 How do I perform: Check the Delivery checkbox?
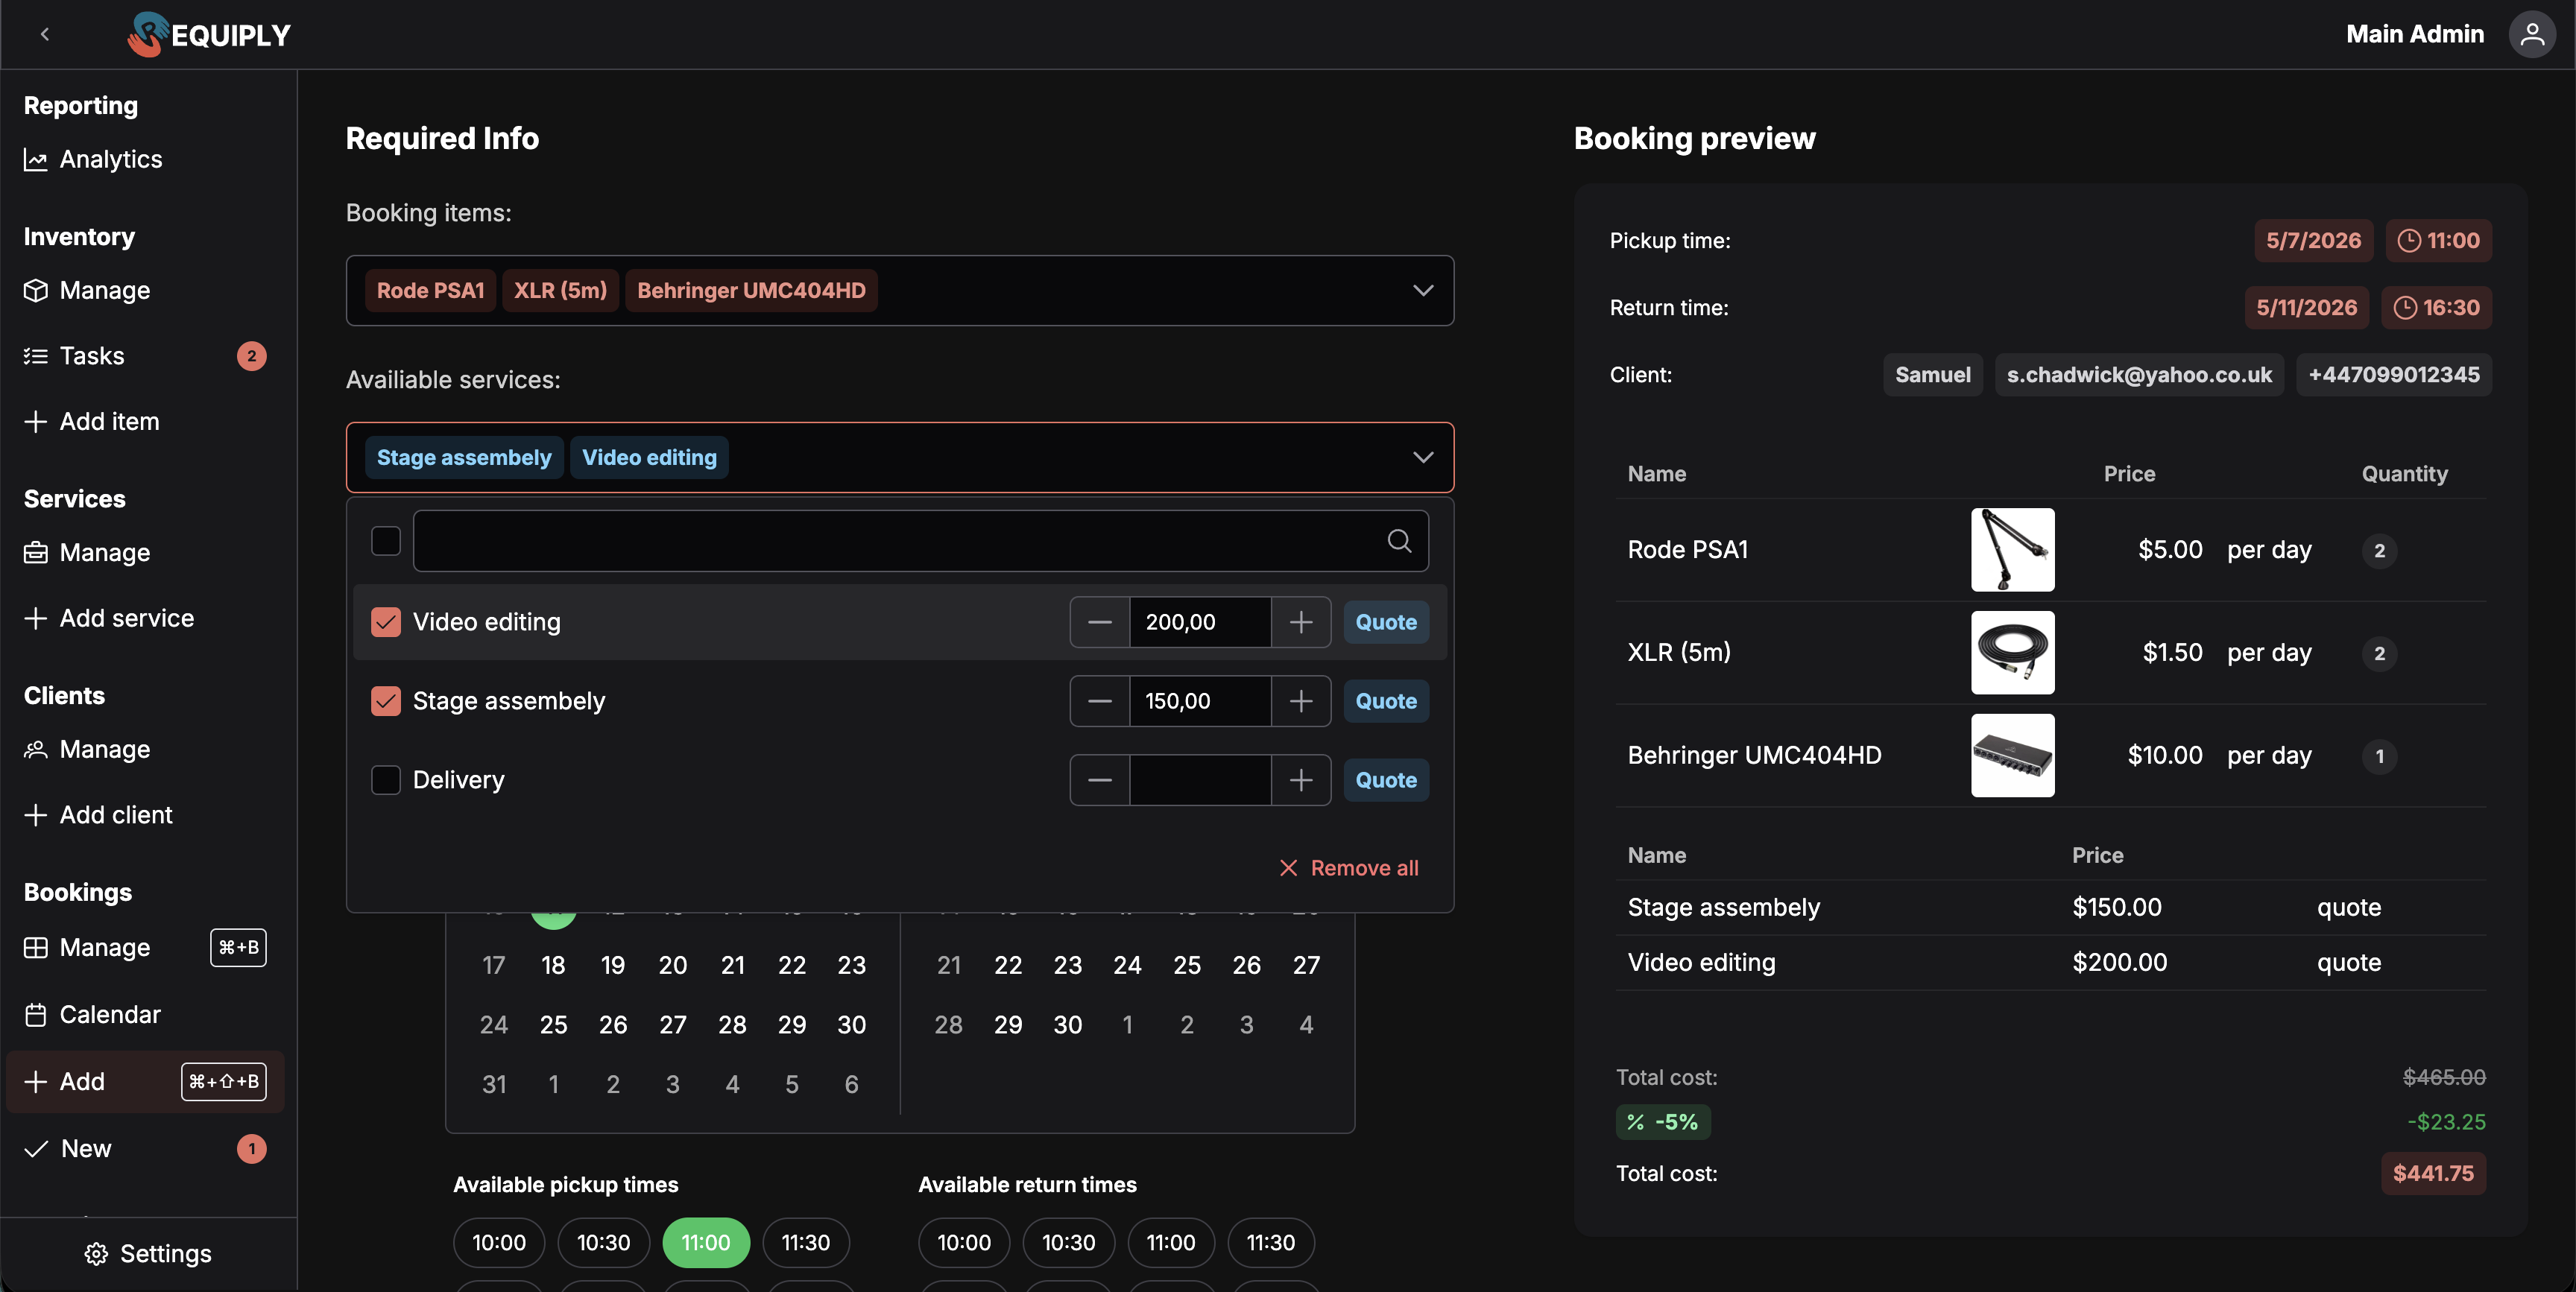(x=385, y=780)
